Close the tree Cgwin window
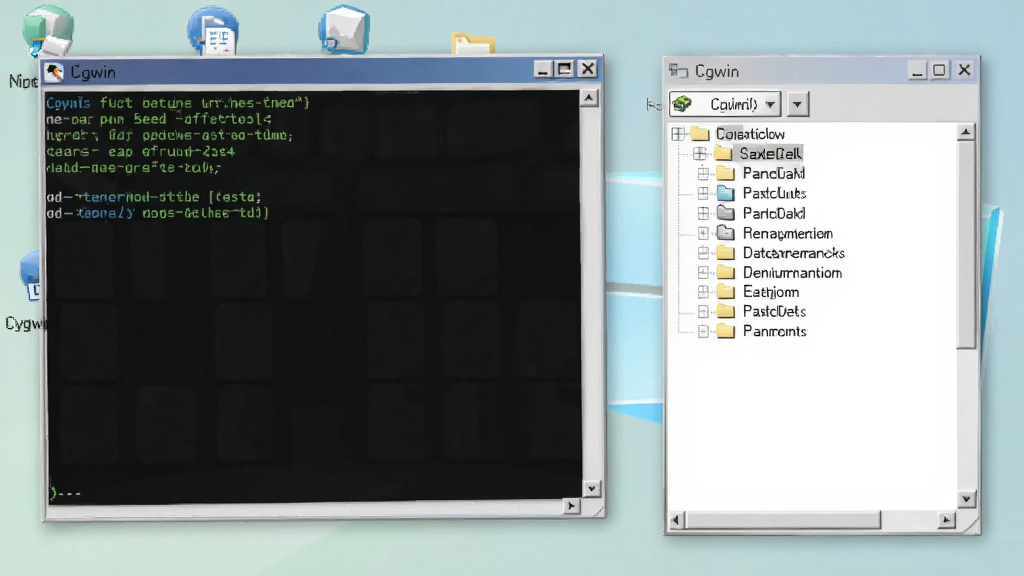The width and height of the screenshot is (1024, 576). [964, 70]
